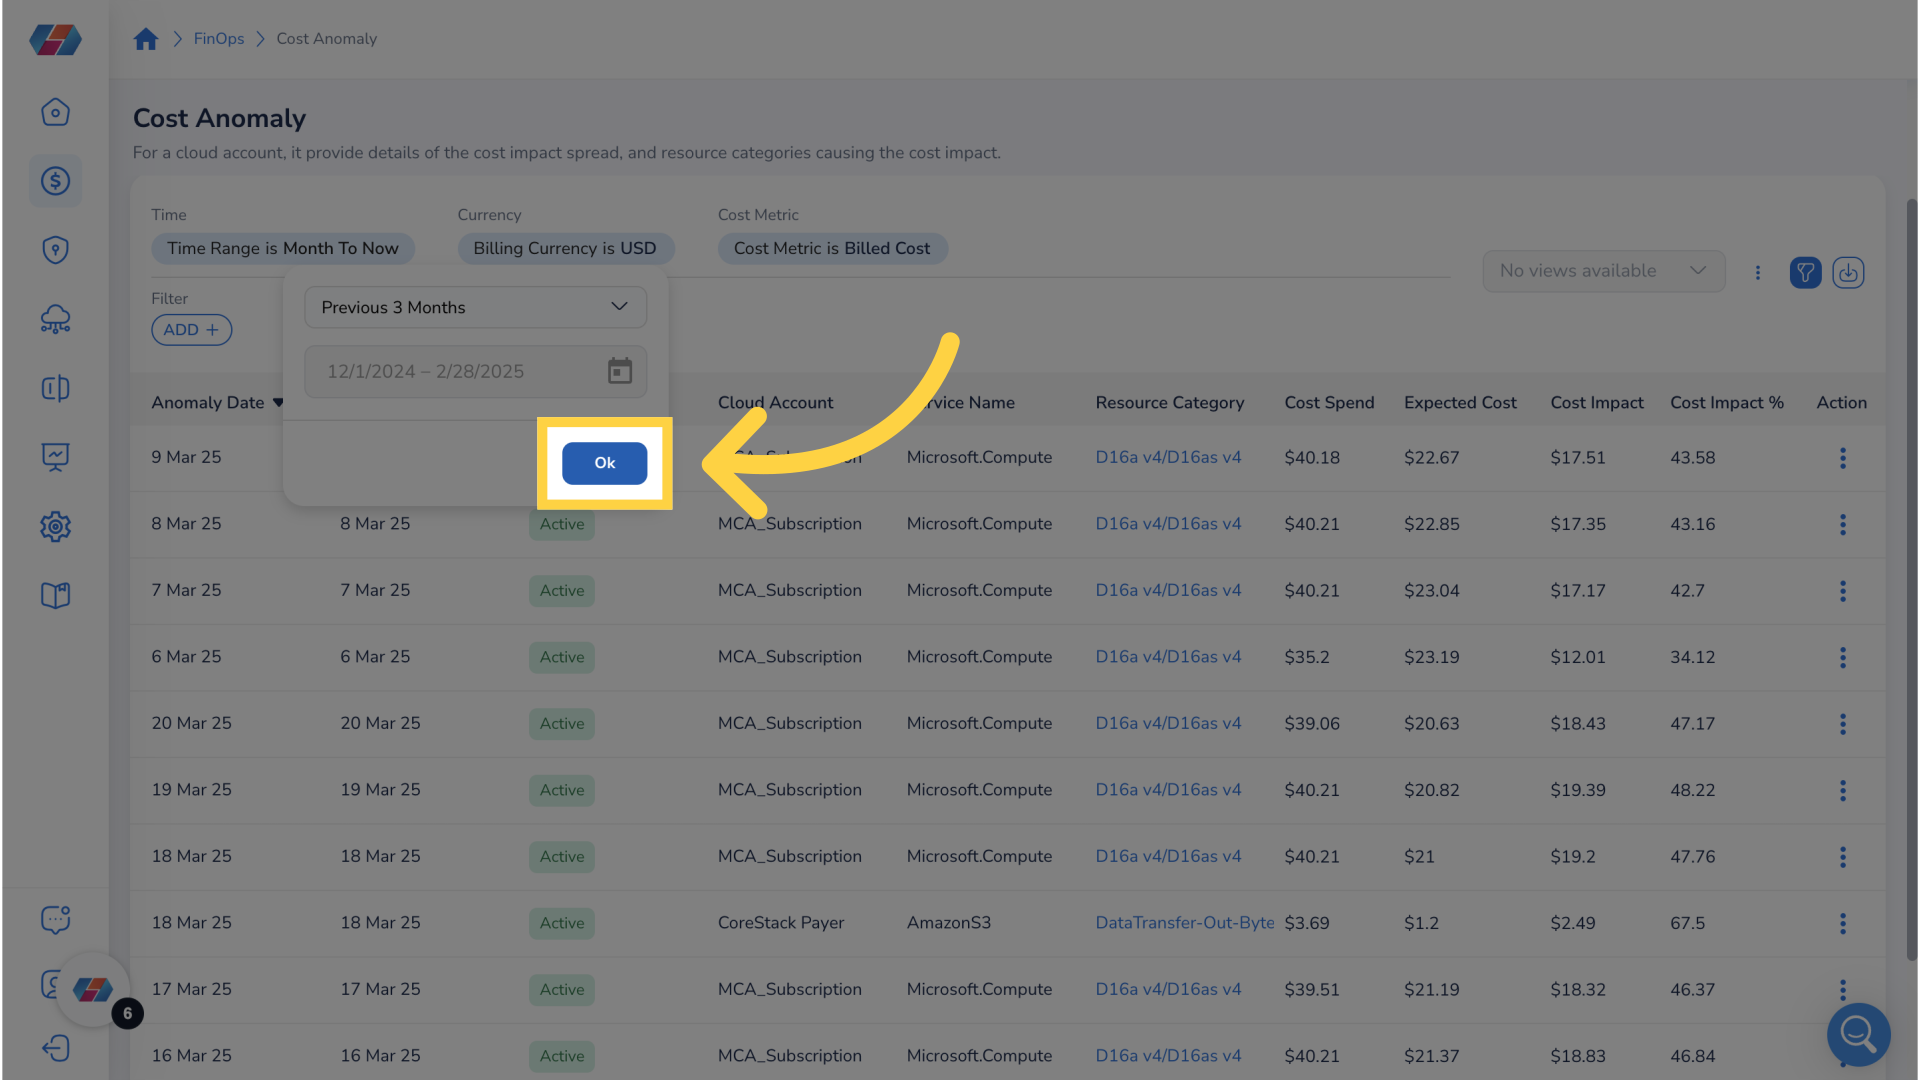This screenshot has height=1080, width=1920.
Task: Open action menu for 6 Mar 25 row
Action: click(1842, 657)
